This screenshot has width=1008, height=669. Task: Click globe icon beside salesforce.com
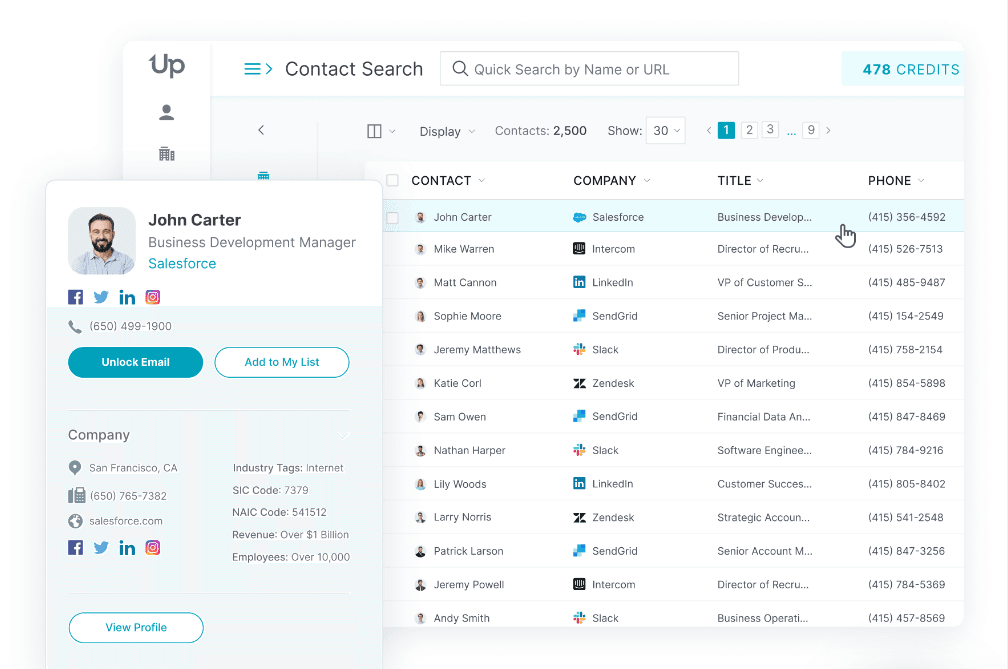75,521
